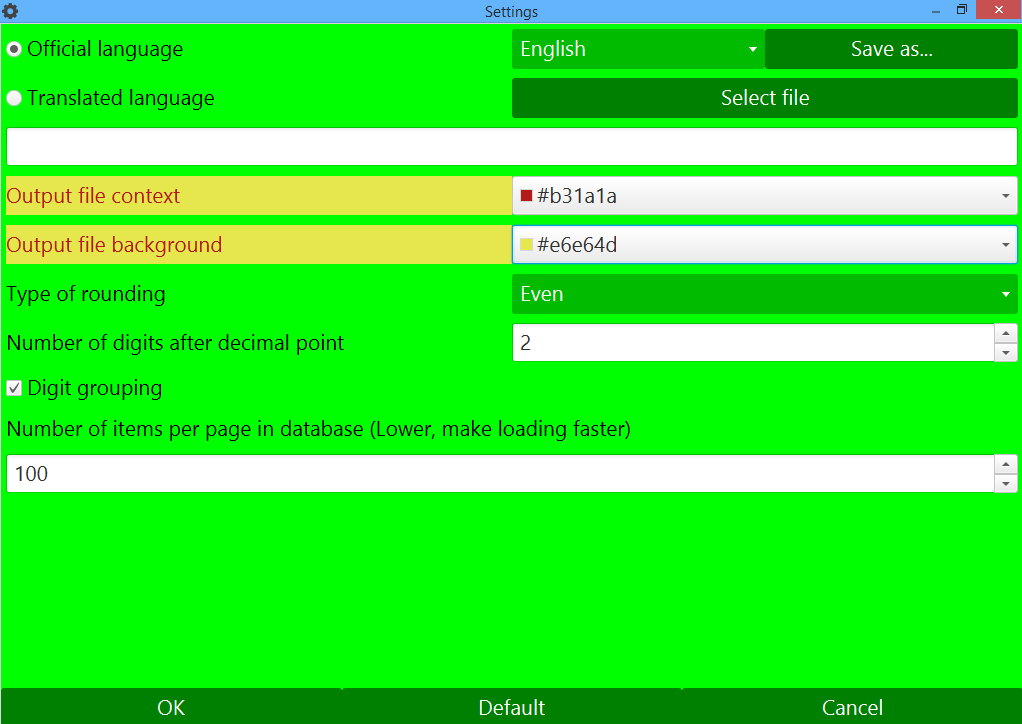The height and width of the screenshot is (724, 1022).
Task: Open the English language dropdown
Action: [637, 49]
